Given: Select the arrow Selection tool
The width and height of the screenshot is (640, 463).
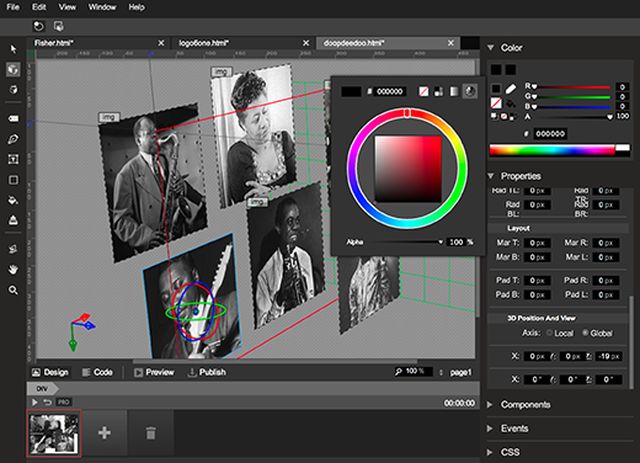Looking at the screenshot, I should click(13, 49).
